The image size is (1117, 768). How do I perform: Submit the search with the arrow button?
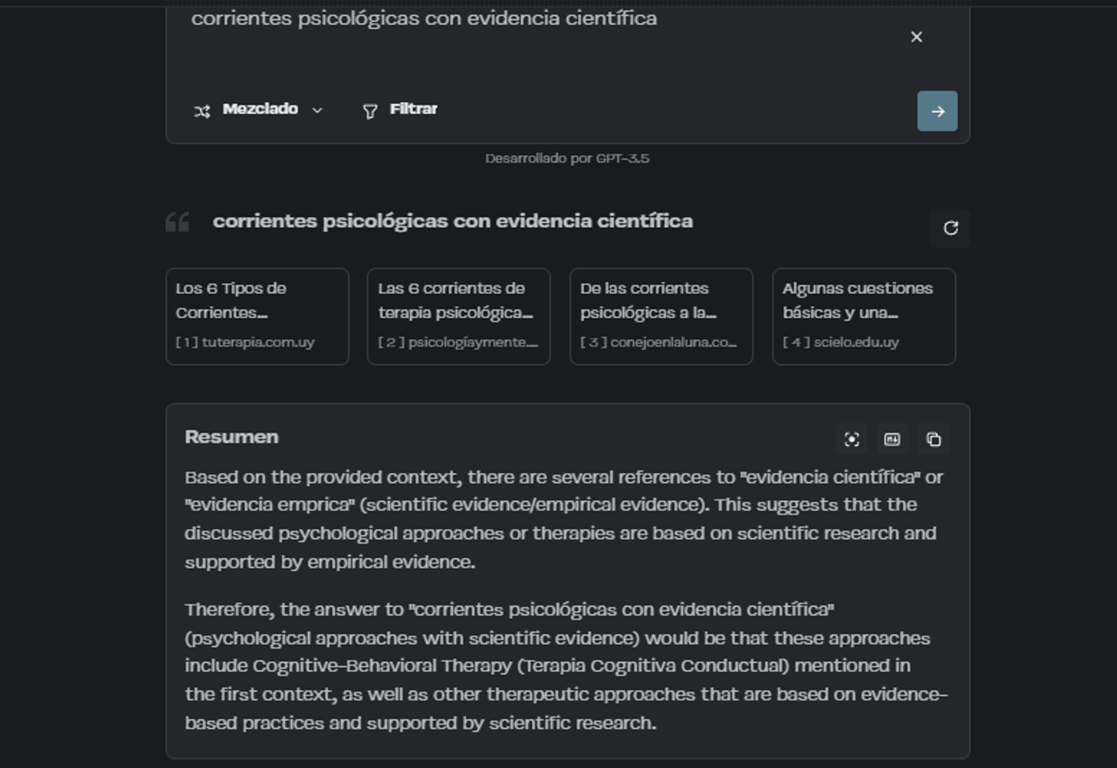pos(937,111)
